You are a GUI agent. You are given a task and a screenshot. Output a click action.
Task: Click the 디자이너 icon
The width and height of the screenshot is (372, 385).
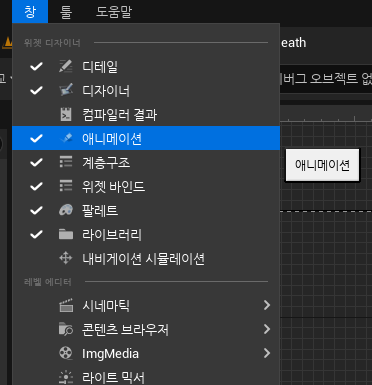point(66,90)
